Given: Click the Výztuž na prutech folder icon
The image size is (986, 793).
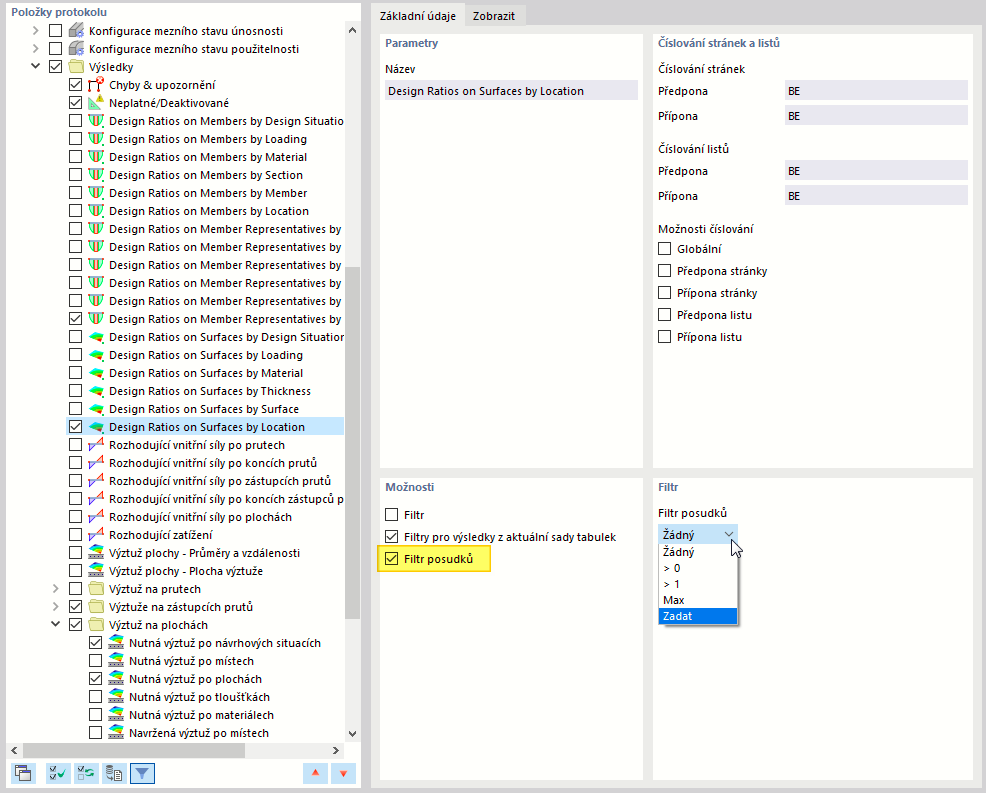Looking at the screenshot, I should [96, 589].
